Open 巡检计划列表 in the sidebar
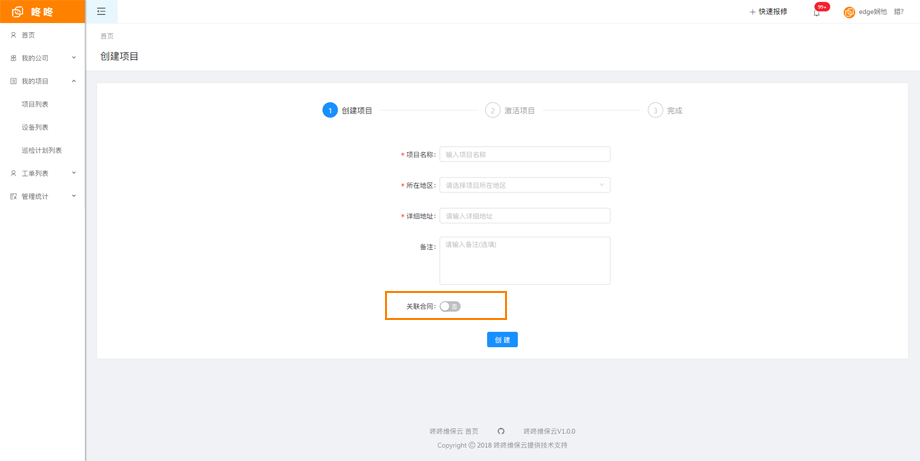The height and width of the screenshot is (461, 920). click(42, 150)
